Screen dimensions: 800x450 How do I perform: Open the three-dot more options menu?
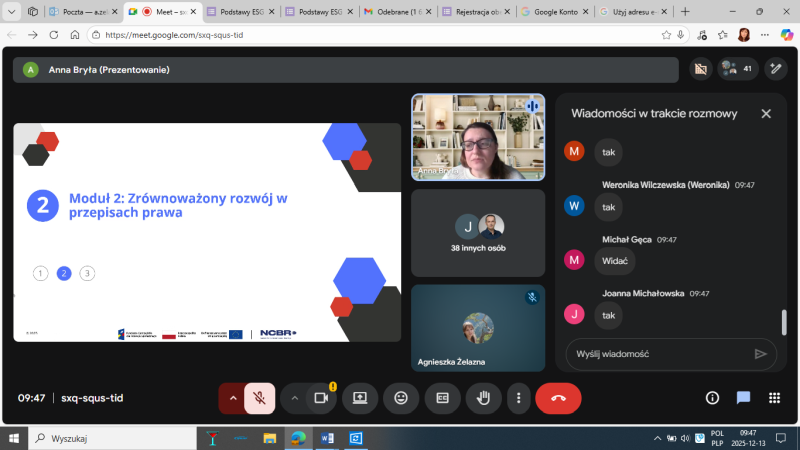(517, 398)
